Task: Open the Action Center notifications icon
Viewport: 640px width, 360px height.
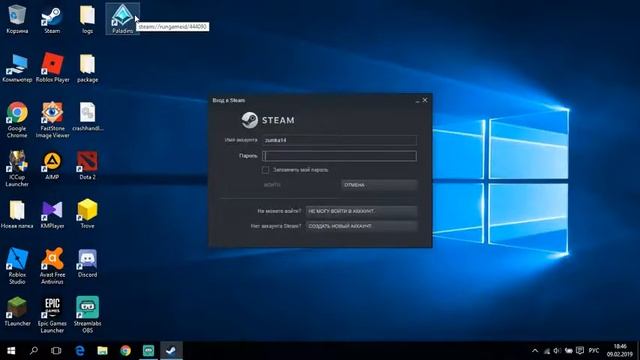Action: click(x=580, y=351)
